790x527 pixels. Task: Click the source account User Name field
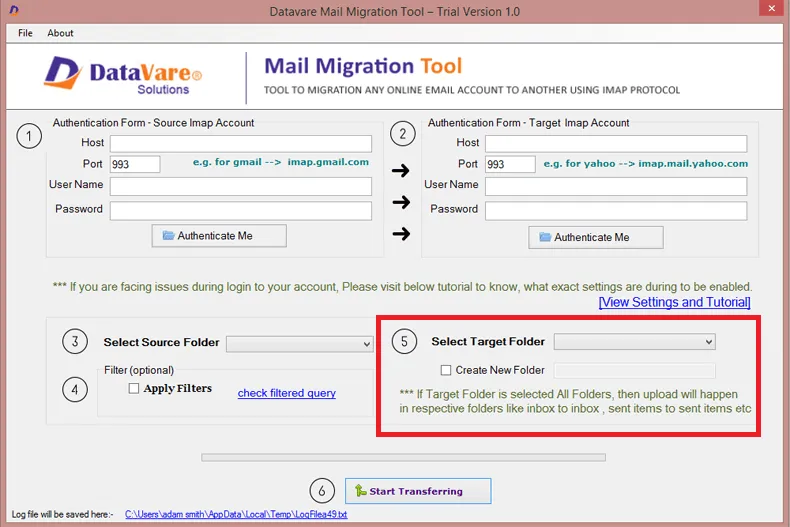[x=241, y=186]
